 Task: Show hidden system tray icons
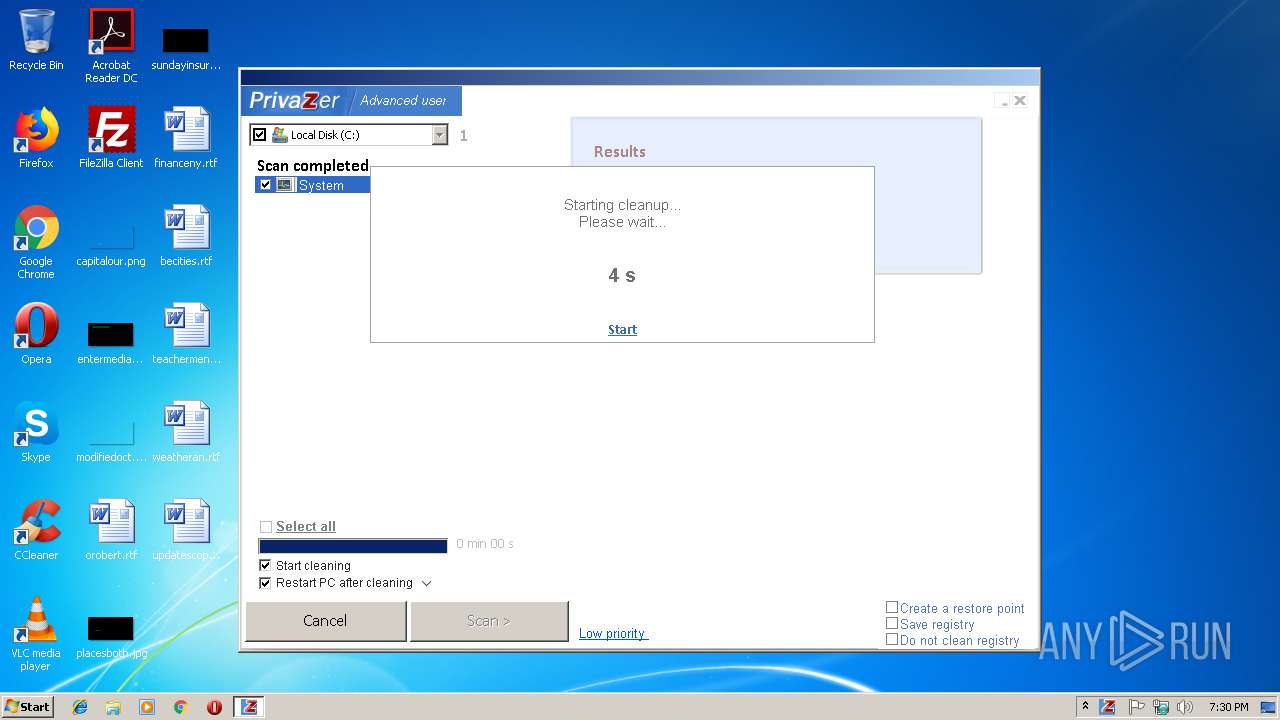[x=1086, y=707]
